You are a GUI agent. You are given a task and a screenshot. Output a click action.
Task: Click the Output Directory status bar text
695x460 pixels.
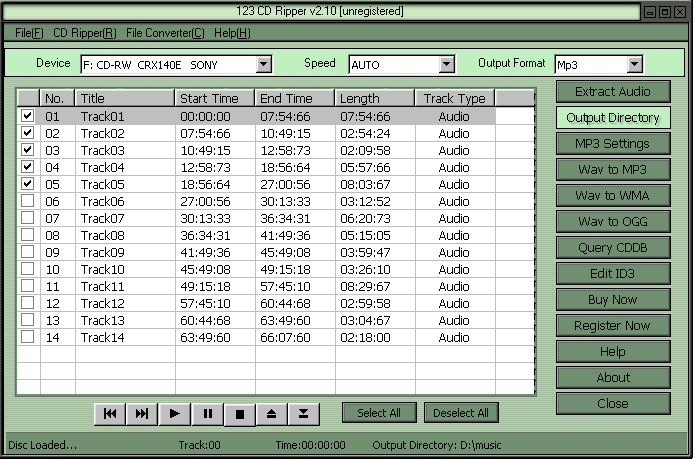437,445
